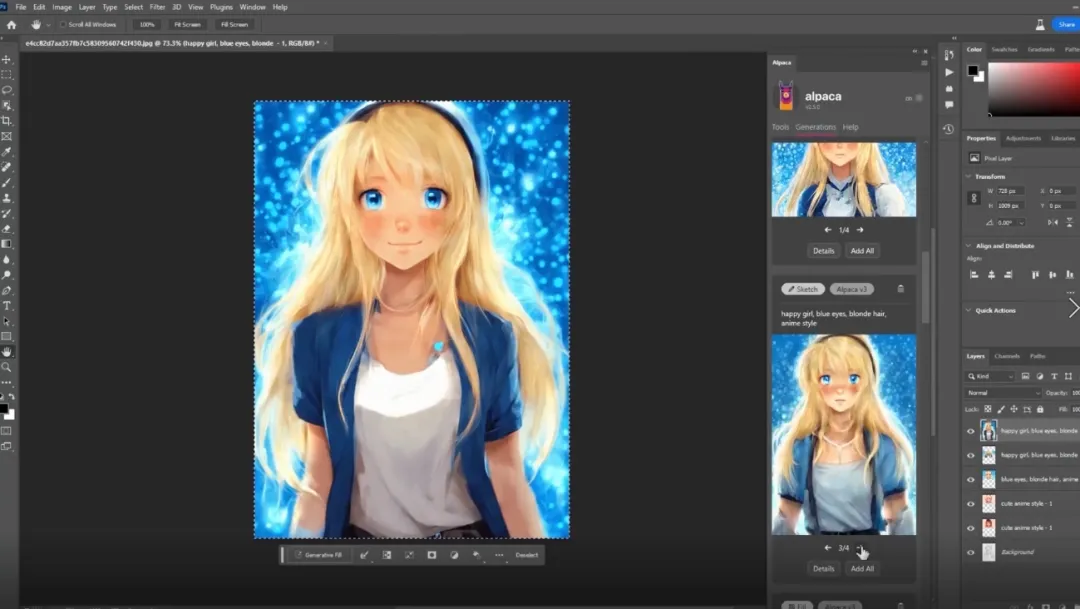Click the red color picker field

click(x=1034, y=88)
